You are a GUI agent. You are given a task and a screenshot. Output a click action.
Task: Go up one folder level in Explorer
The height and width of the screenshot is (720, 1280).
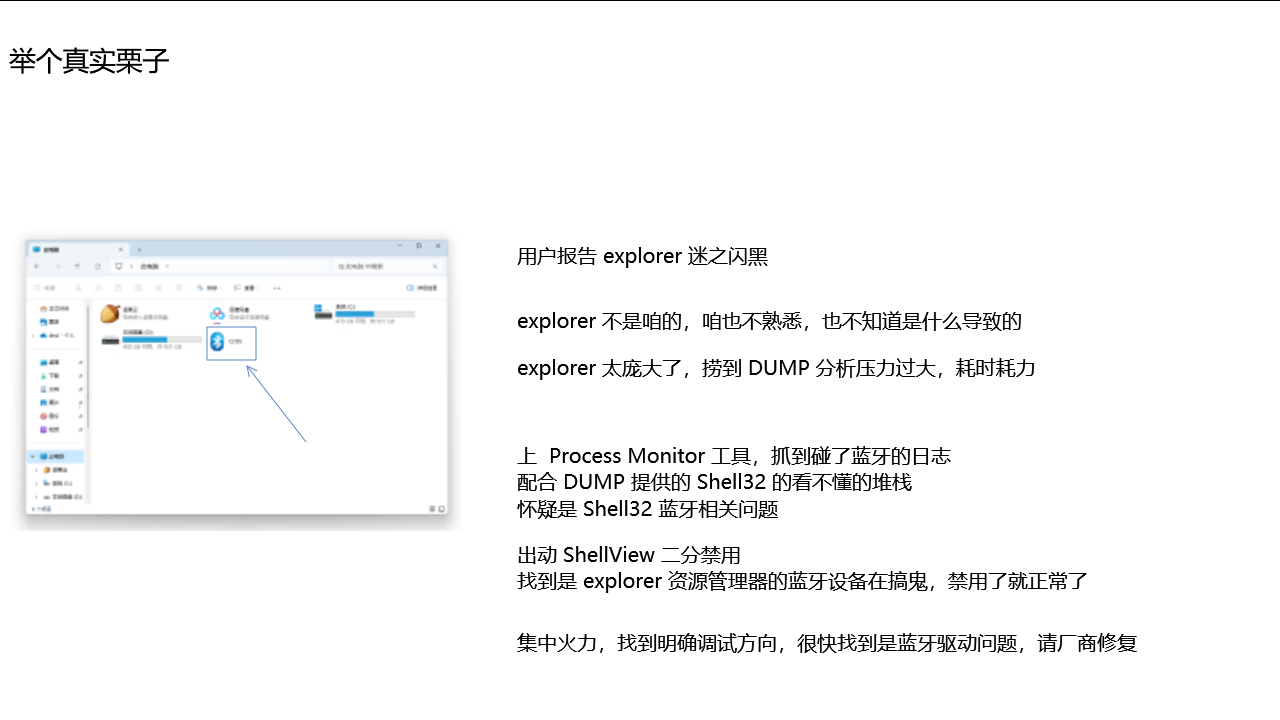(77, 266)
